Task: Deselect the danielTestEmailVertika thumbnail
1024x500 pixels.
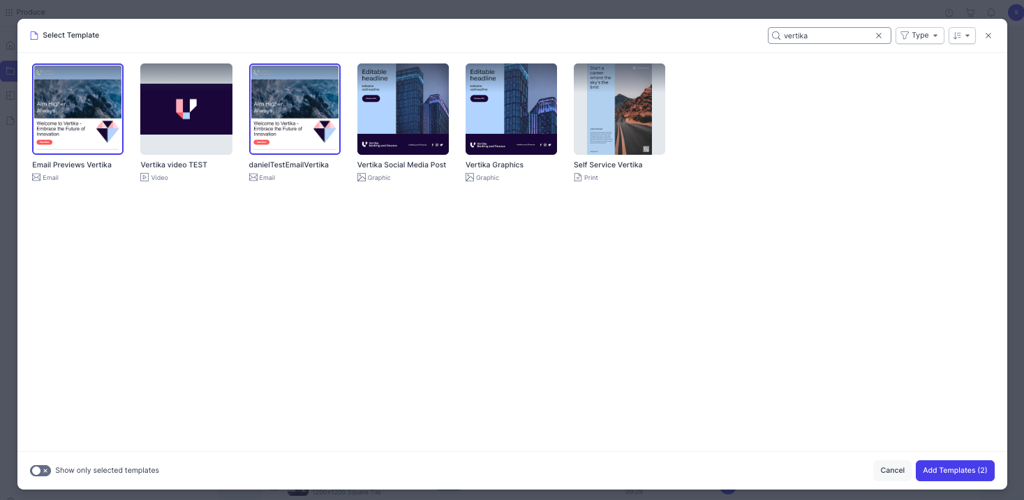Action: click(295, 109)
